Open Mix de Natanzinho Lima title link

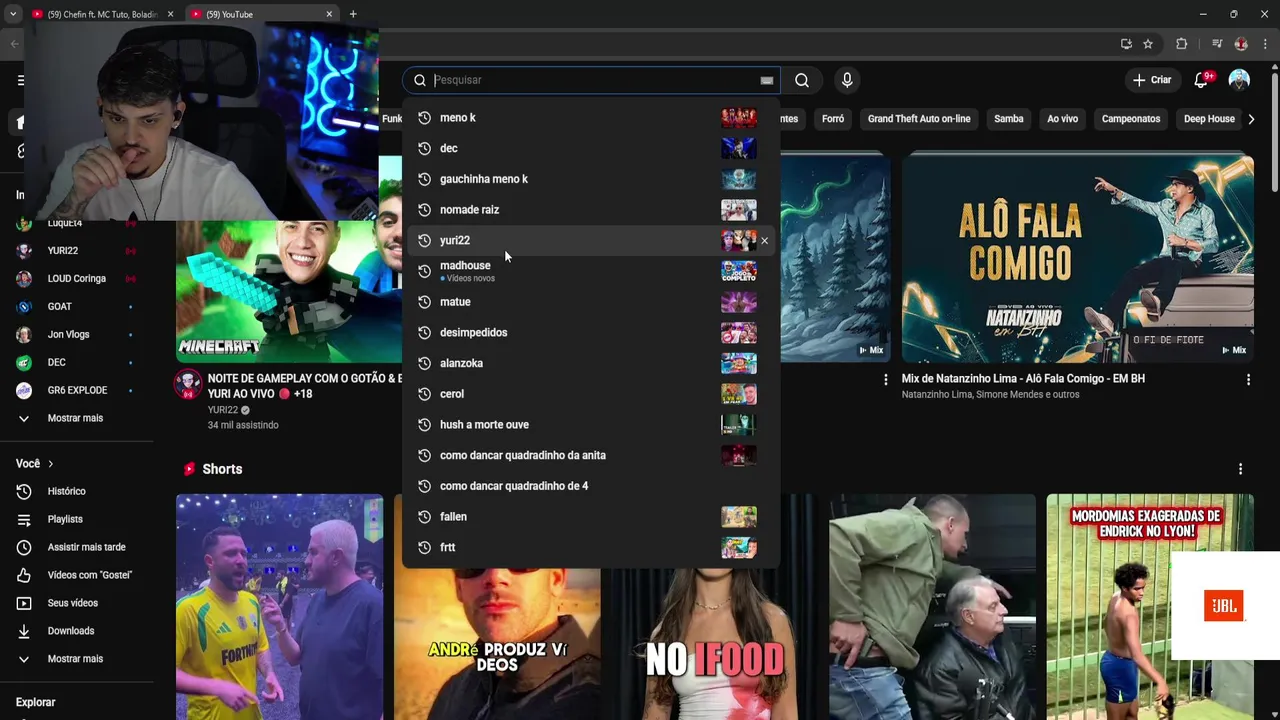pos(1023,379)
